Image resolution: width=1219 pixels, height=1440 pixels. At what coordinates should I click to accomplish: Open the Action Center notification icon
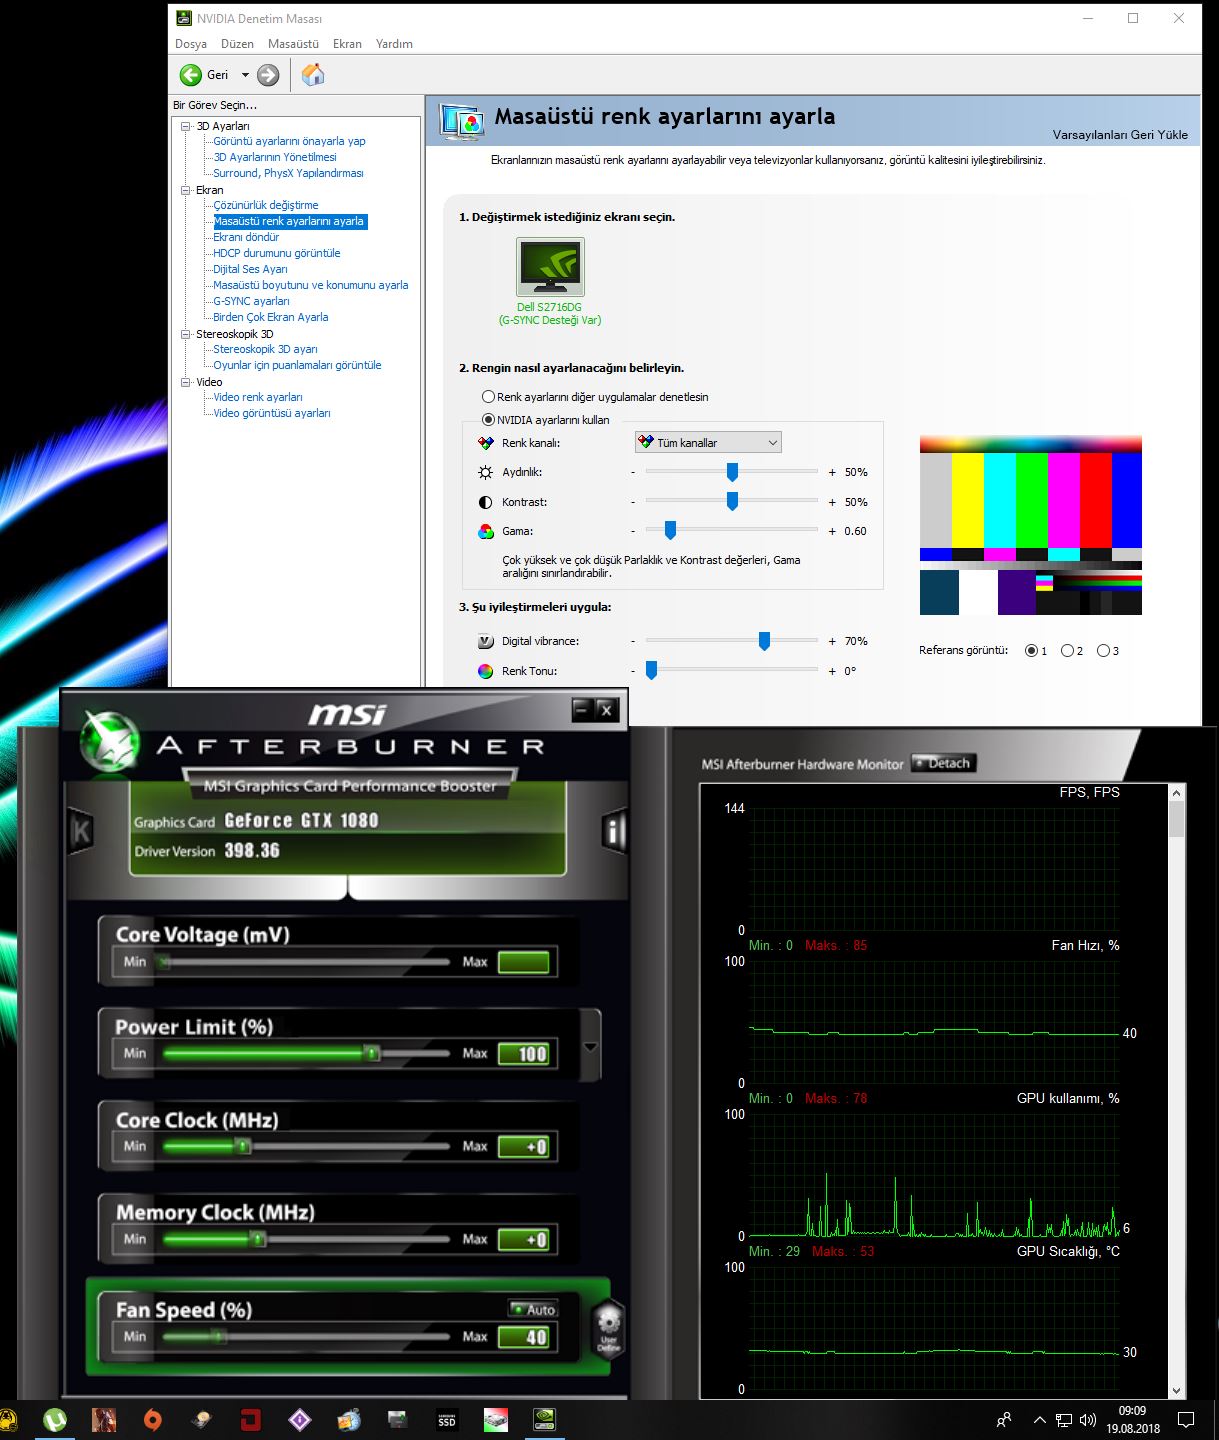tap(1186, 1420)
